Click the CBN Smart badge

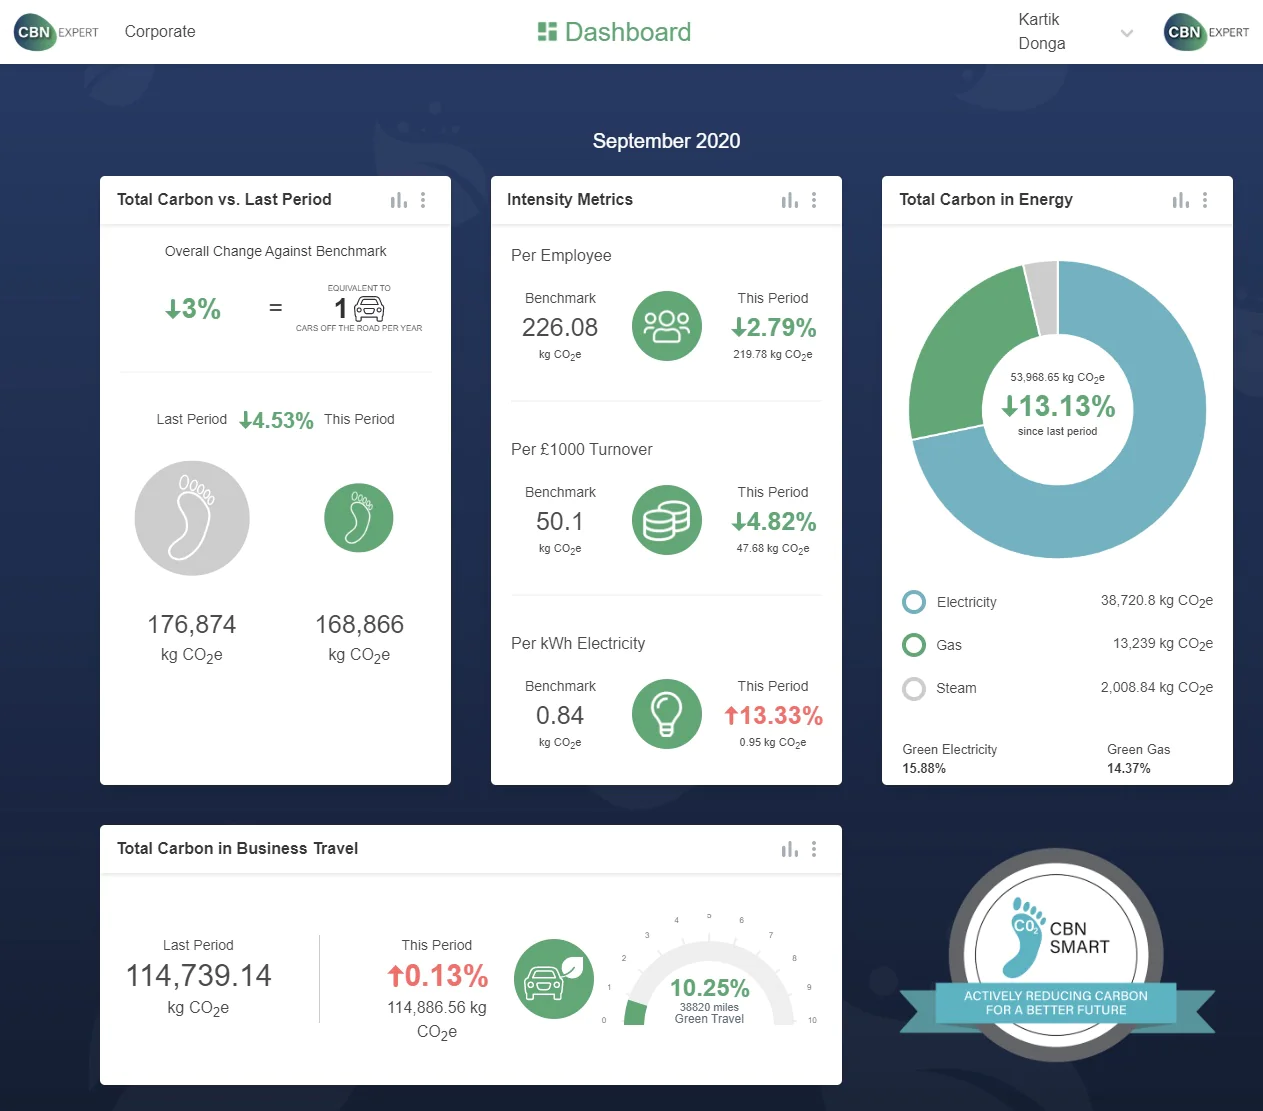(1056, 955)
